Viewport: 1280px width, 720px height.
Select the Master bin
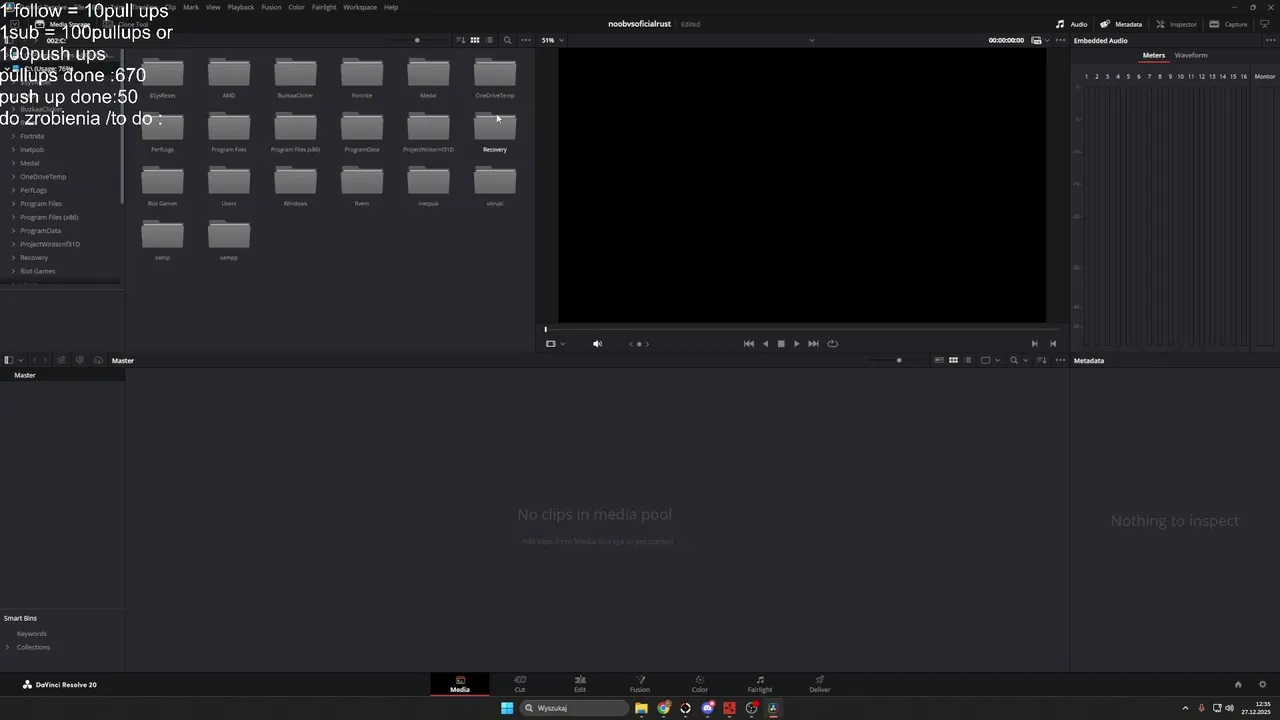click(62, 375)
